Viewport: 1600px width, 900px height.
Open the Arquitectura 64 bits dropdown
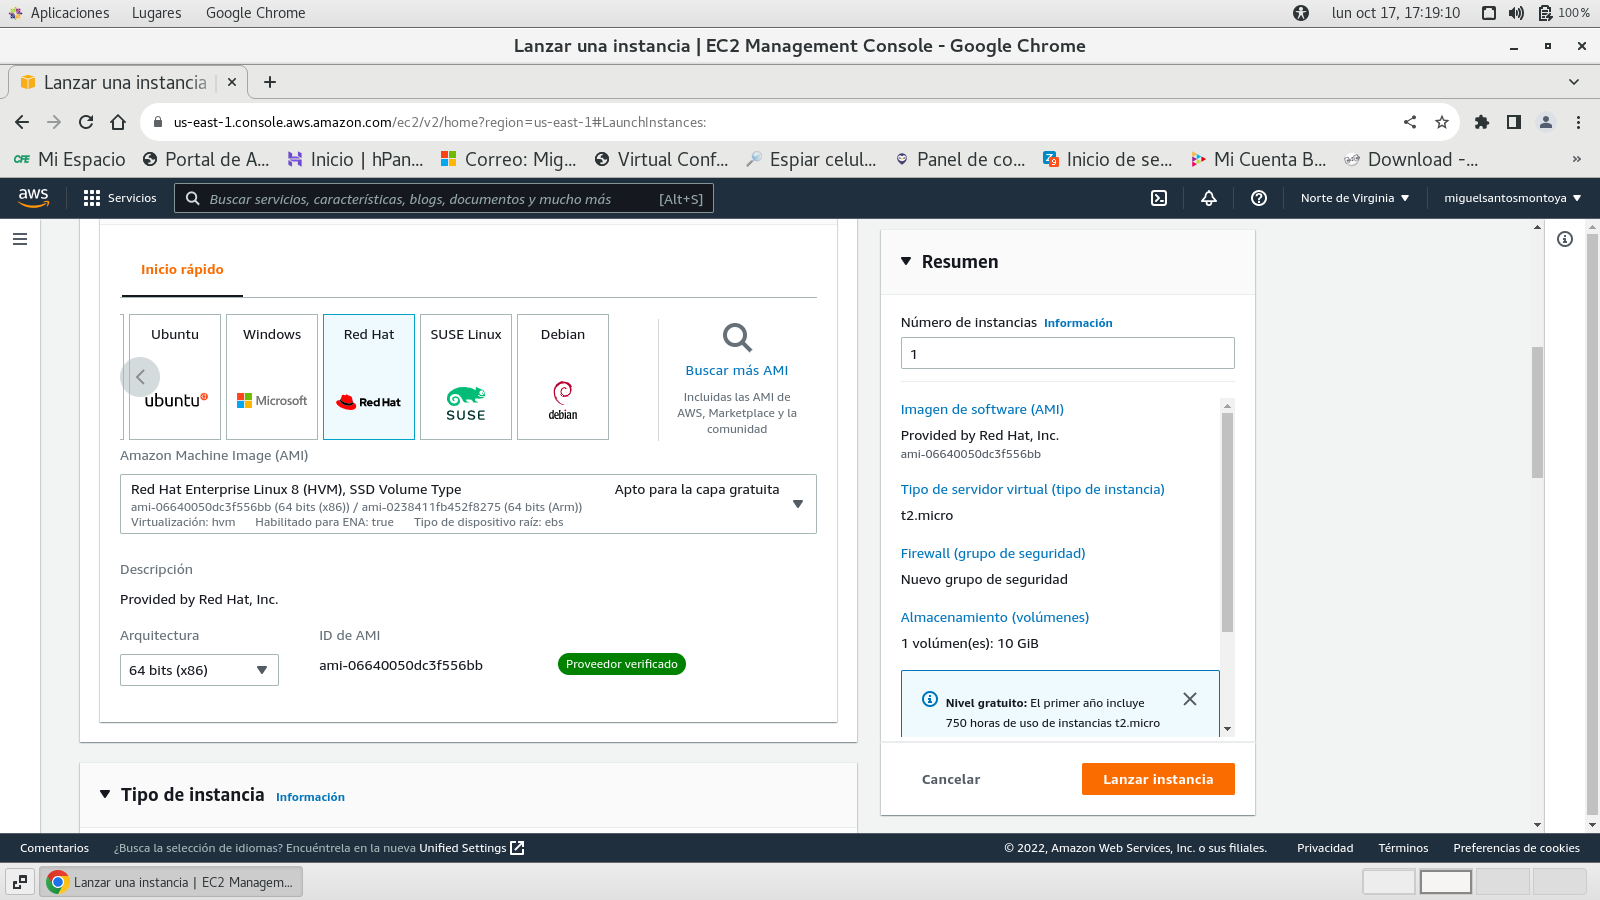199,670
